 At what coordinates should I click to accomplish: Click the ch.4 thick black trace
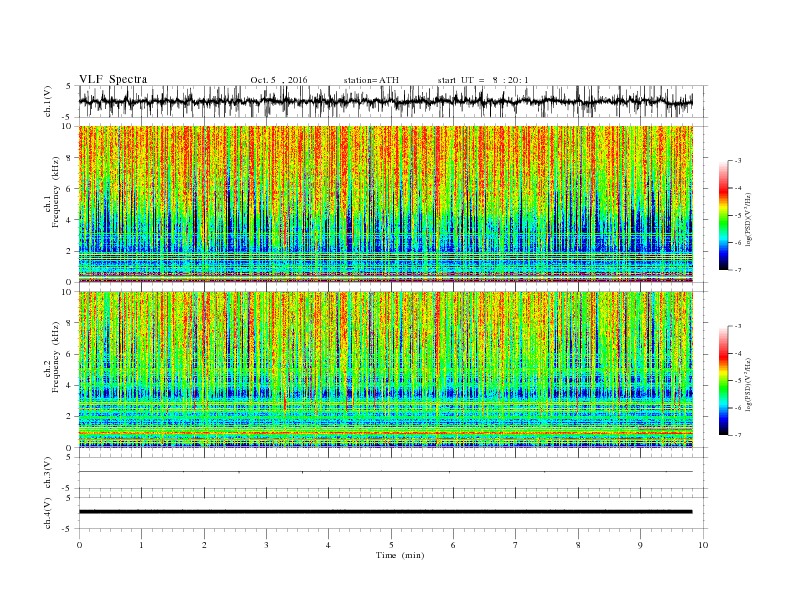[x=386, y=512]
